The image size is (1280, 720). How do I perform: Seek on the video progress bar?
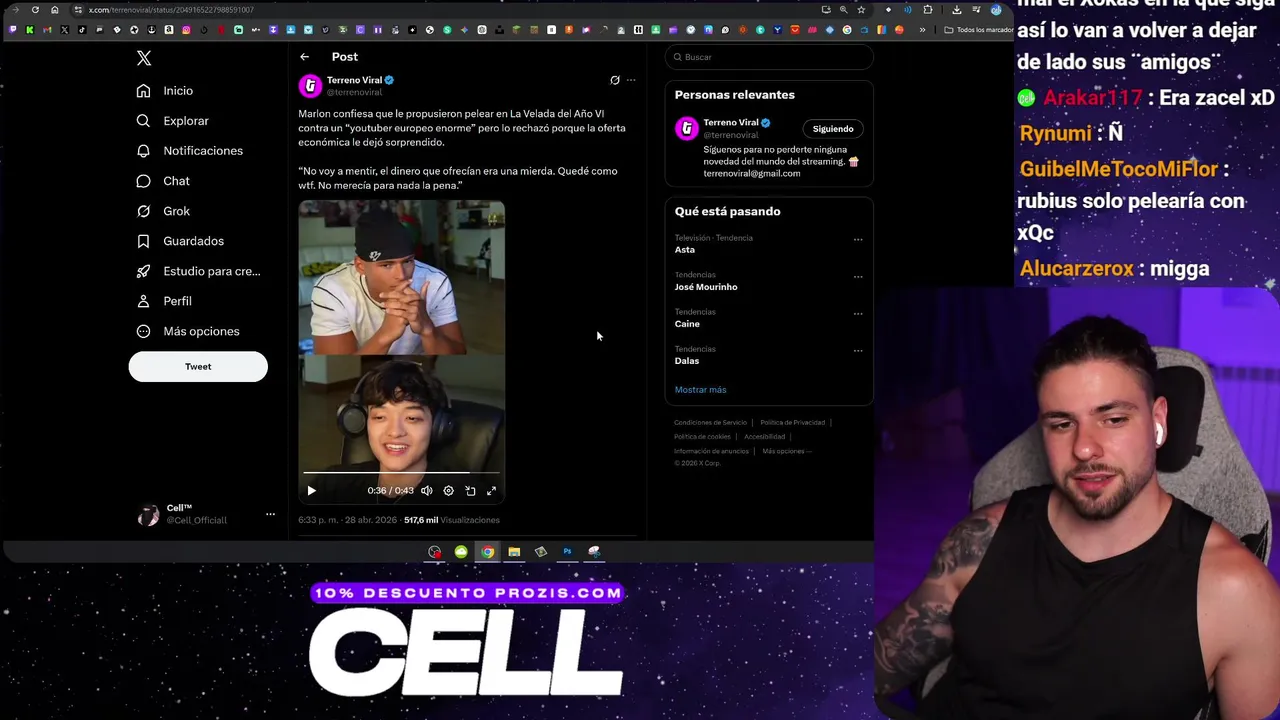[401, 472]
